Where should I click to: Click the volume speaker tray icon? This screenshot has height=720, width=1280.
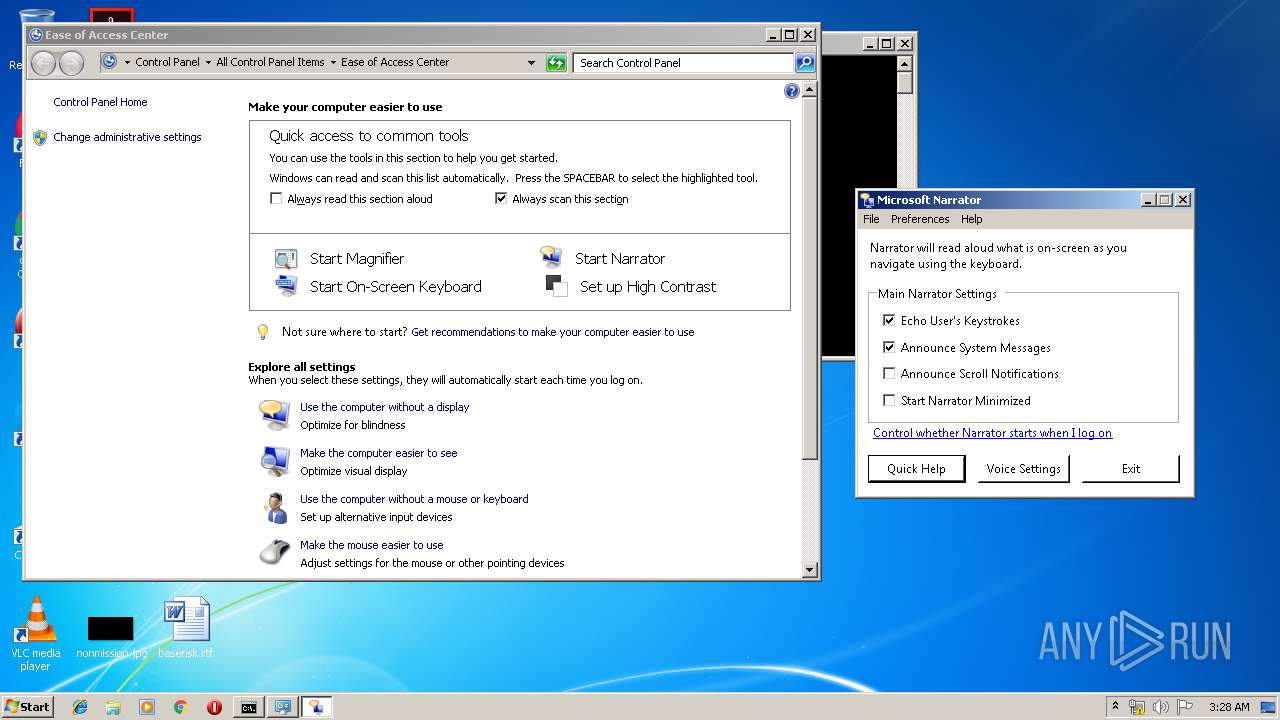(1160, 707)
